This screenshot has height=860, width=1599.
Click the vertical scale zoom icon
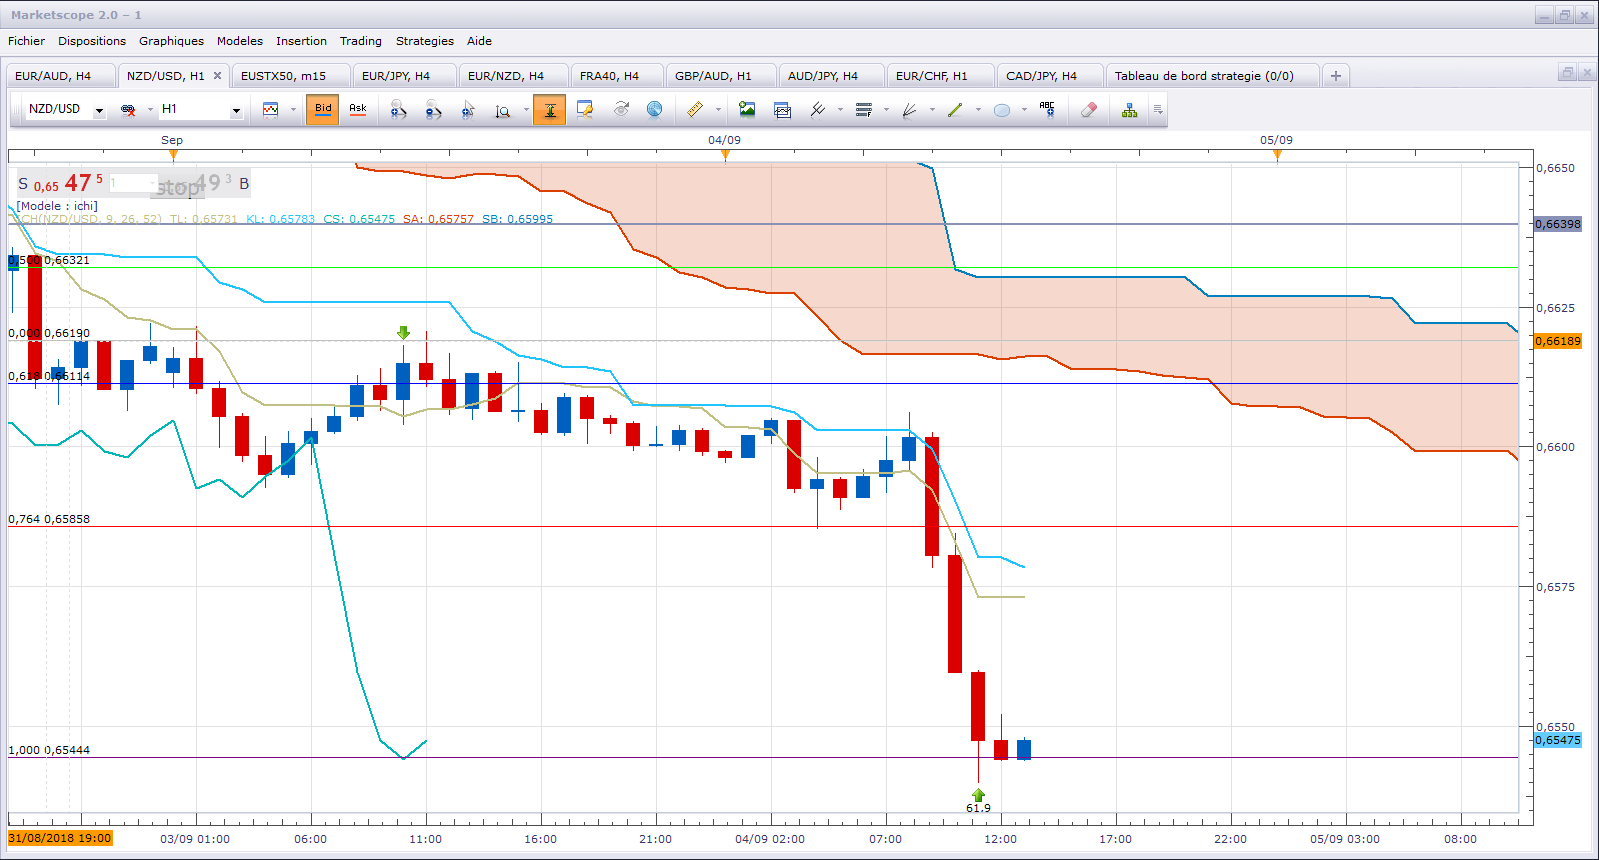(503, 110)
